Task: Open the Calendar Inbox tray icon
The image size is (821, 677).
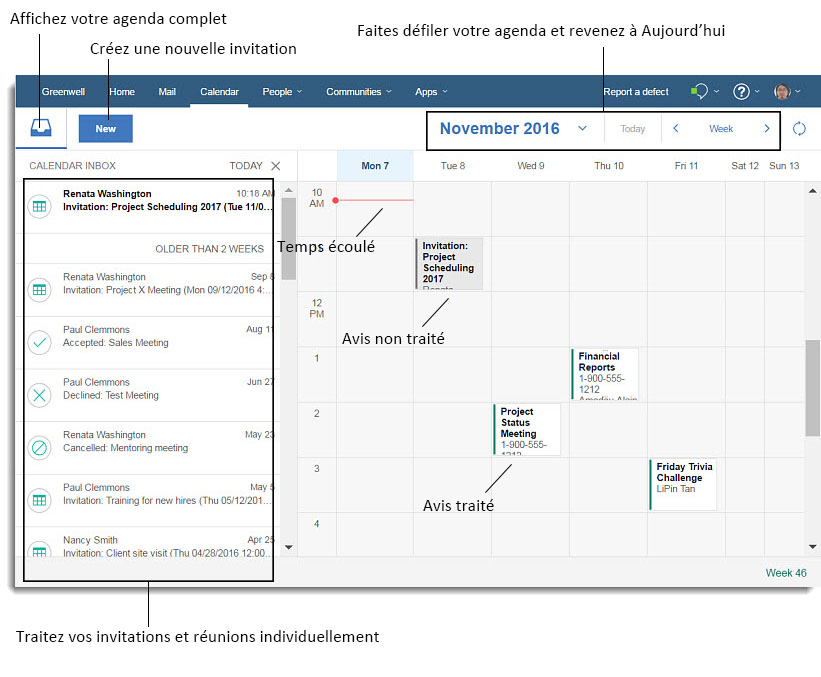Action: (39, 128)
